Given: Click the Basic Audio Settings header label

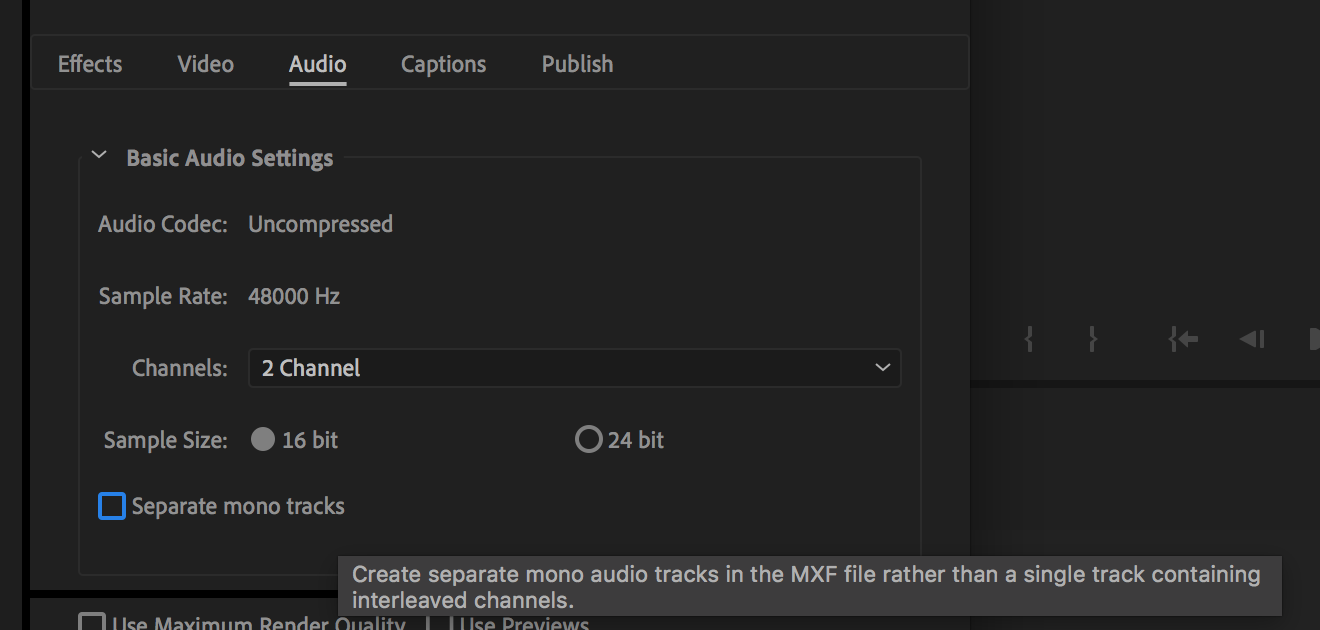Looking at the screenshot, I should point(229,158).
